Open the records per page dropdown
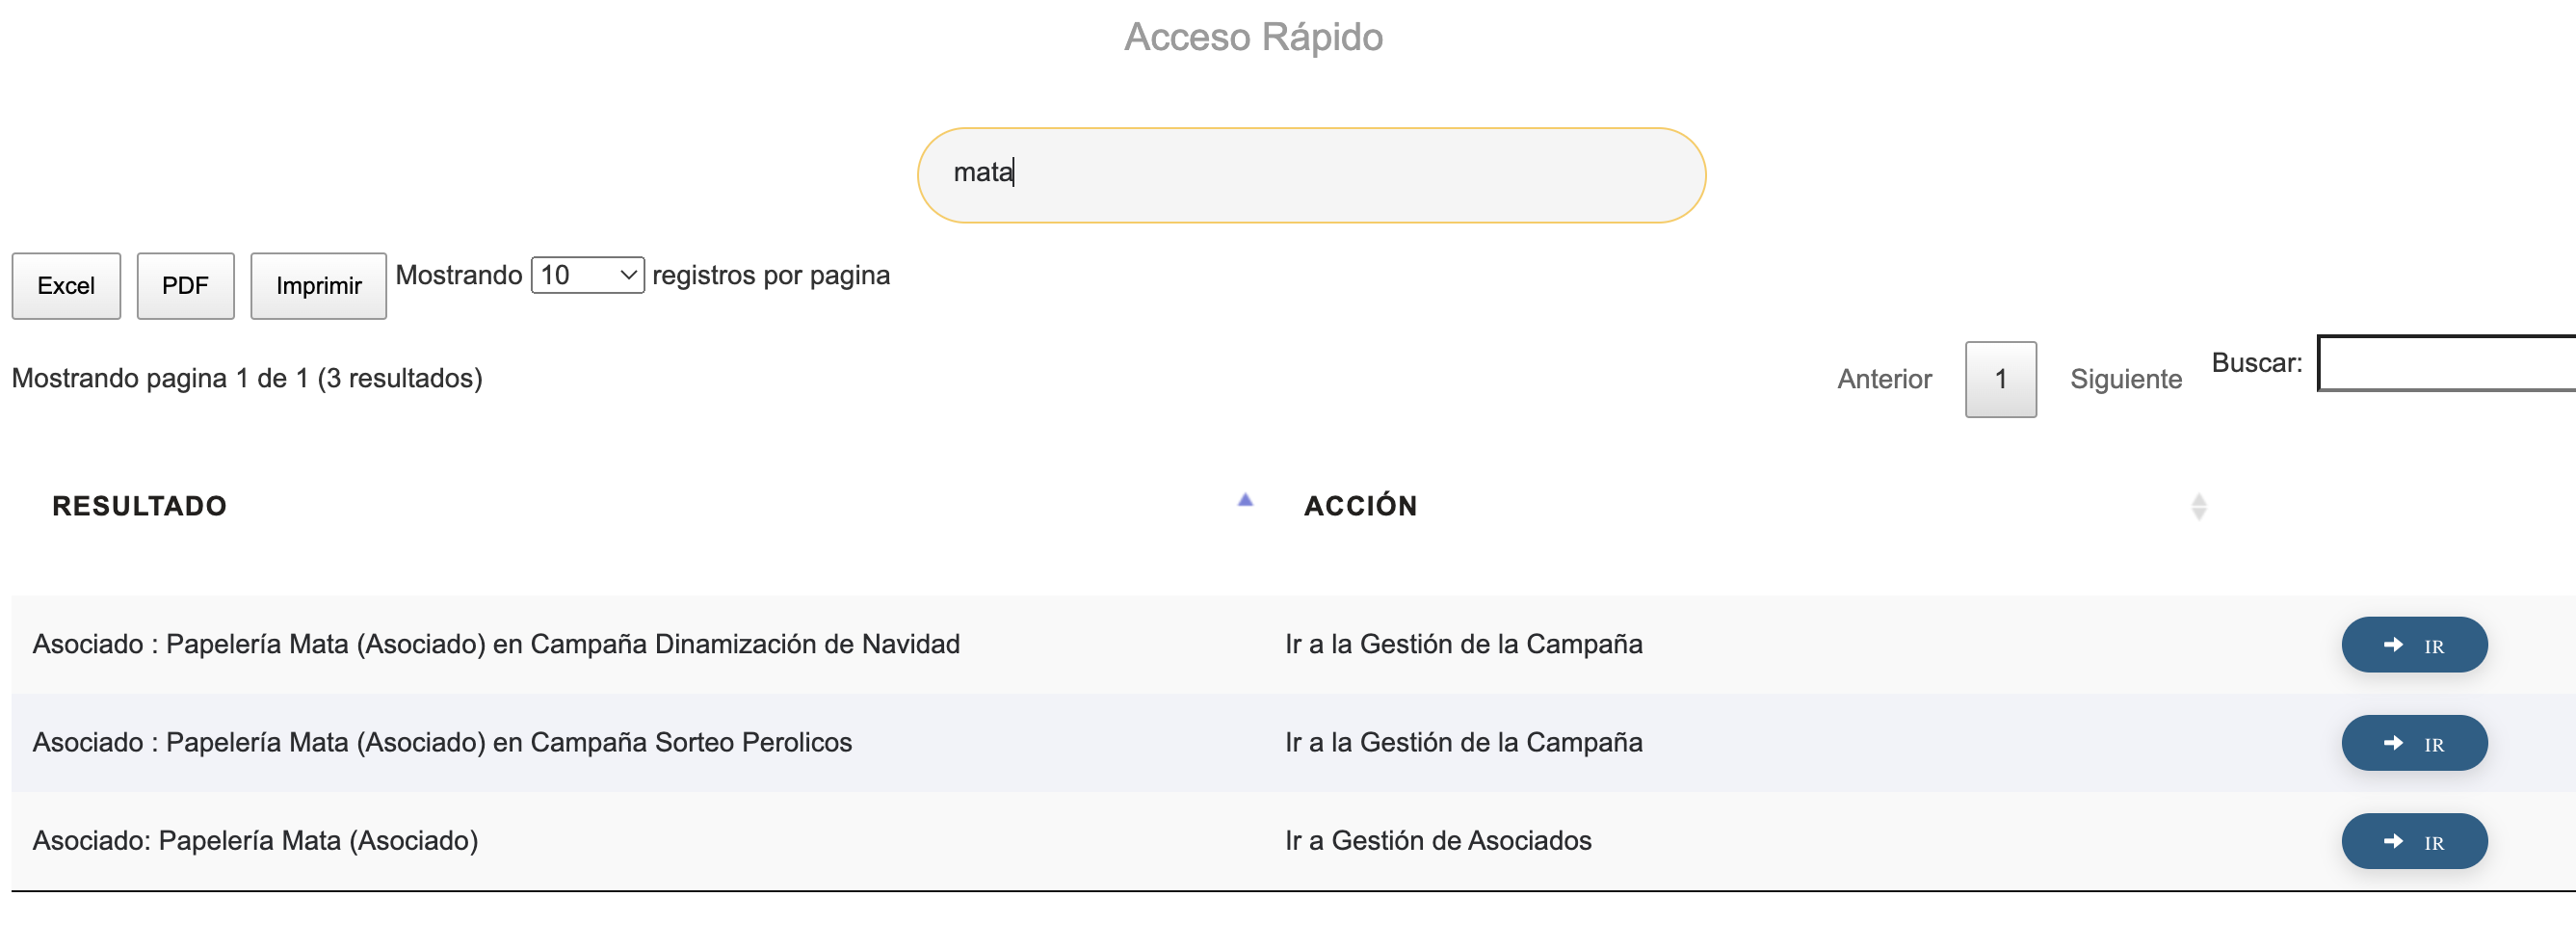 tap(587, 275)
